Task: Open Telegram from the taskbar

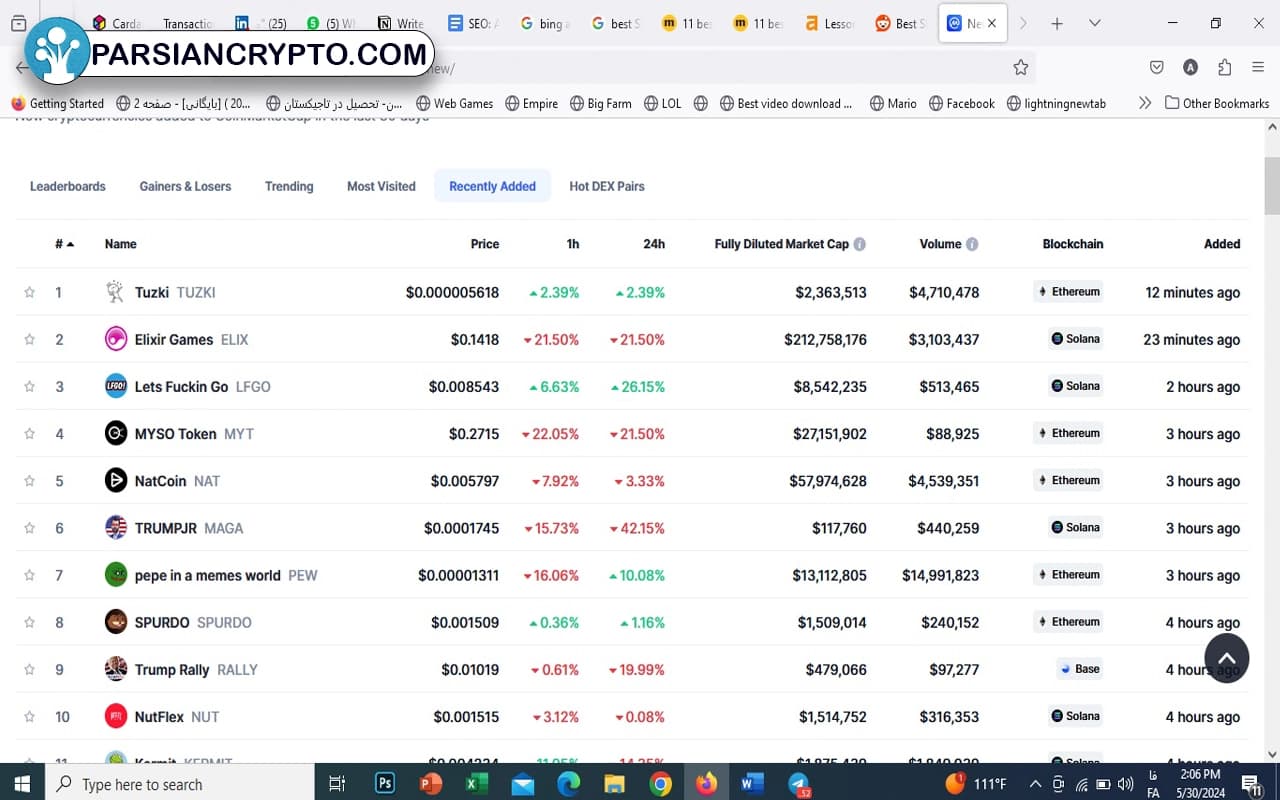Action: coord(799,783)
